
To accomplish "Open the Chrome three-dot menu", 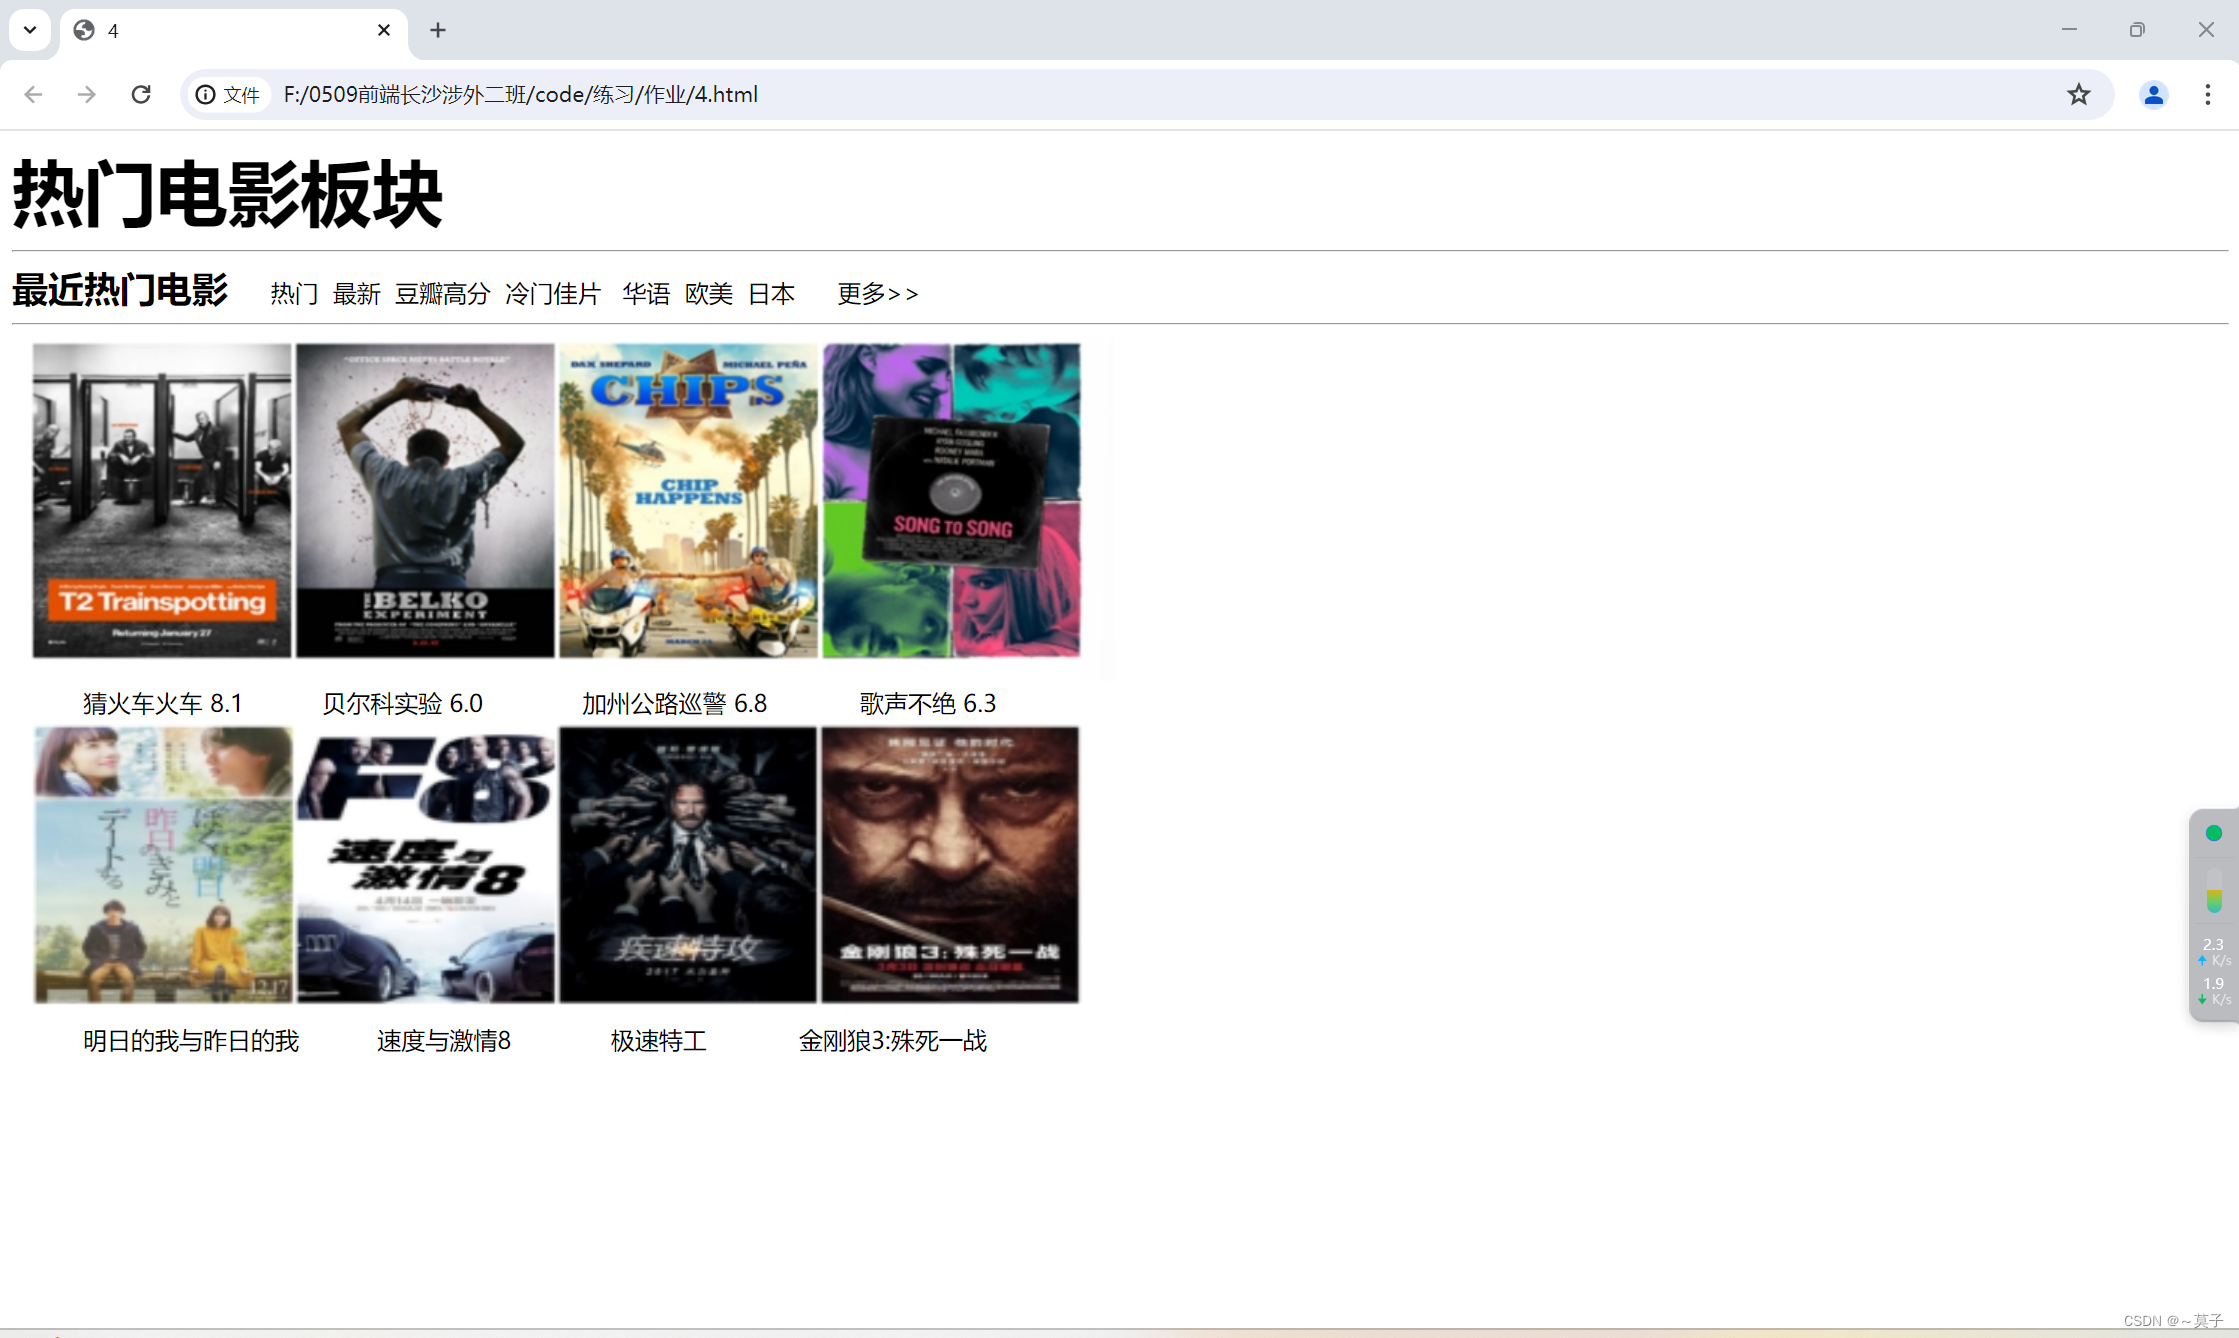I will 2207,94.
